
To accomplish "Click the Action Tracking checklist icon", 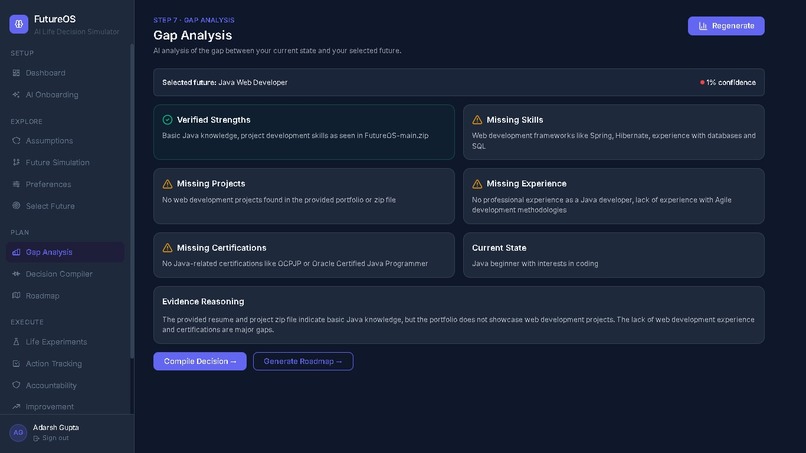I will [x=16, y=363].
